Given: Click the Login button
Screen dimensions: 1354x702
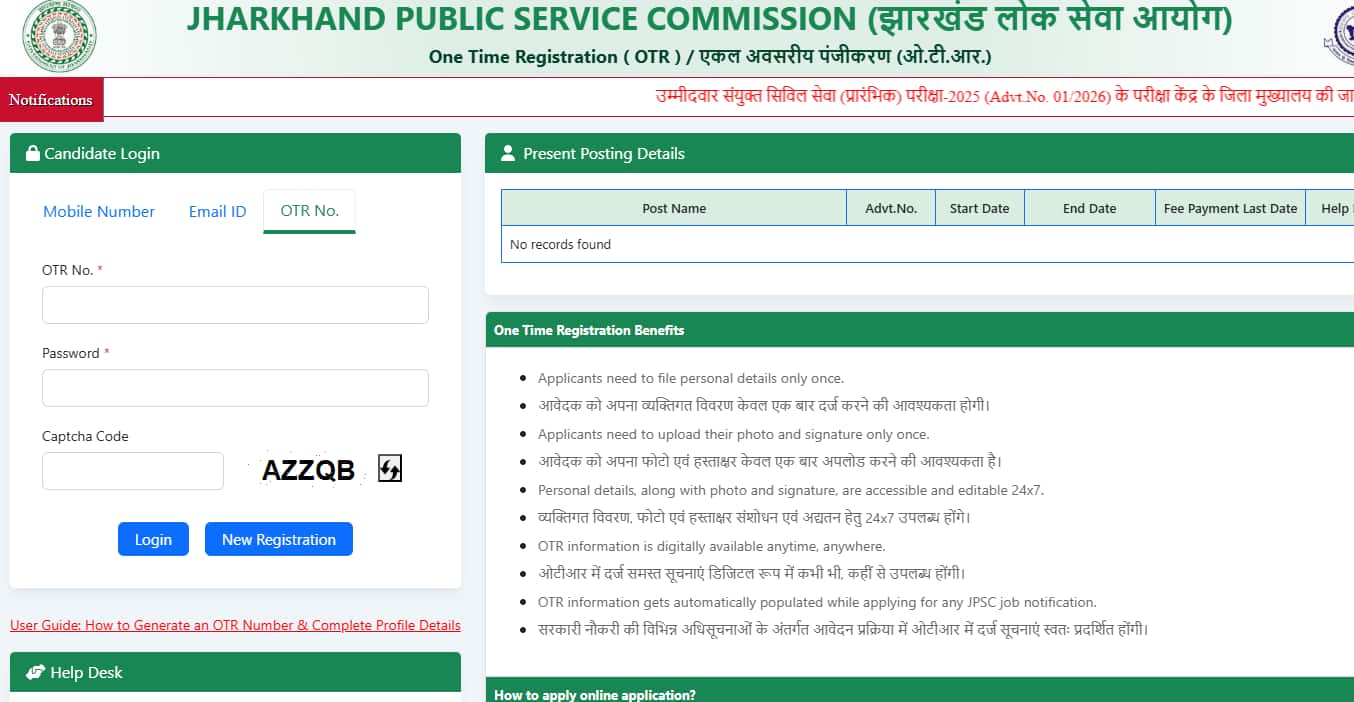Looking at the screenshot, I should 153,539.
